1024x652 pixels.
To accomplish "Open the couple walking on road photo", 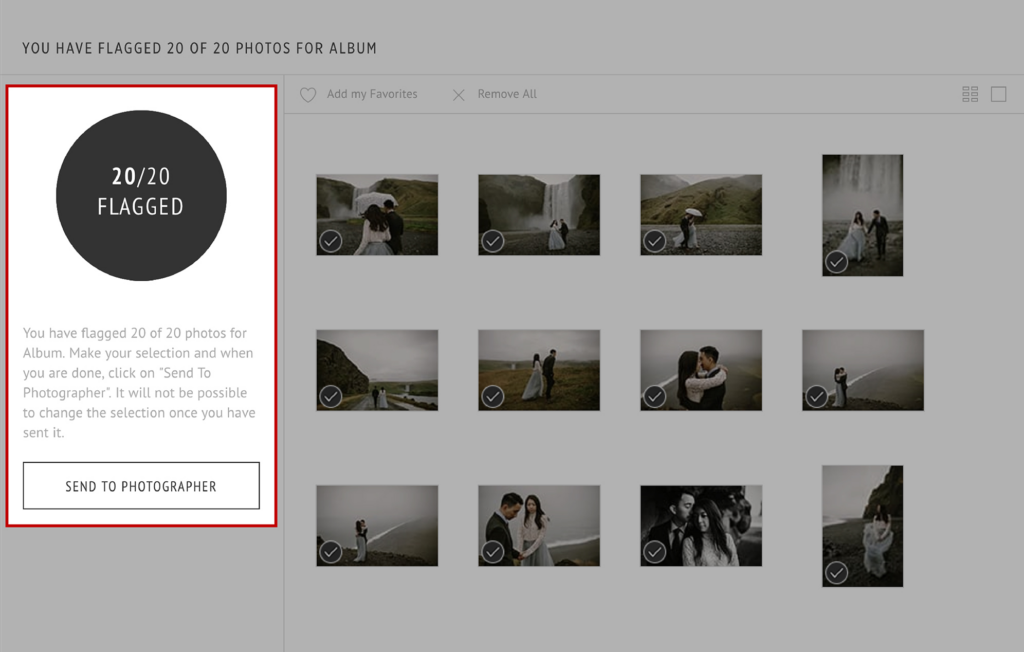I will click(377, 370).
